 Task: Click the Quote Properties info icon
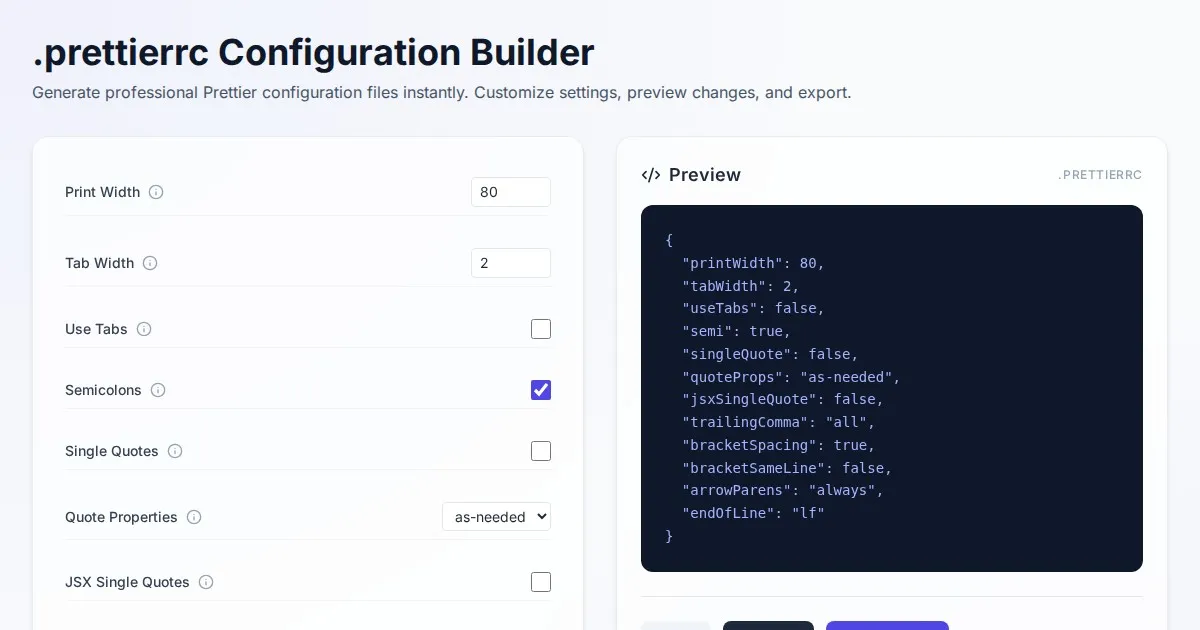click(x=194, y=517)
